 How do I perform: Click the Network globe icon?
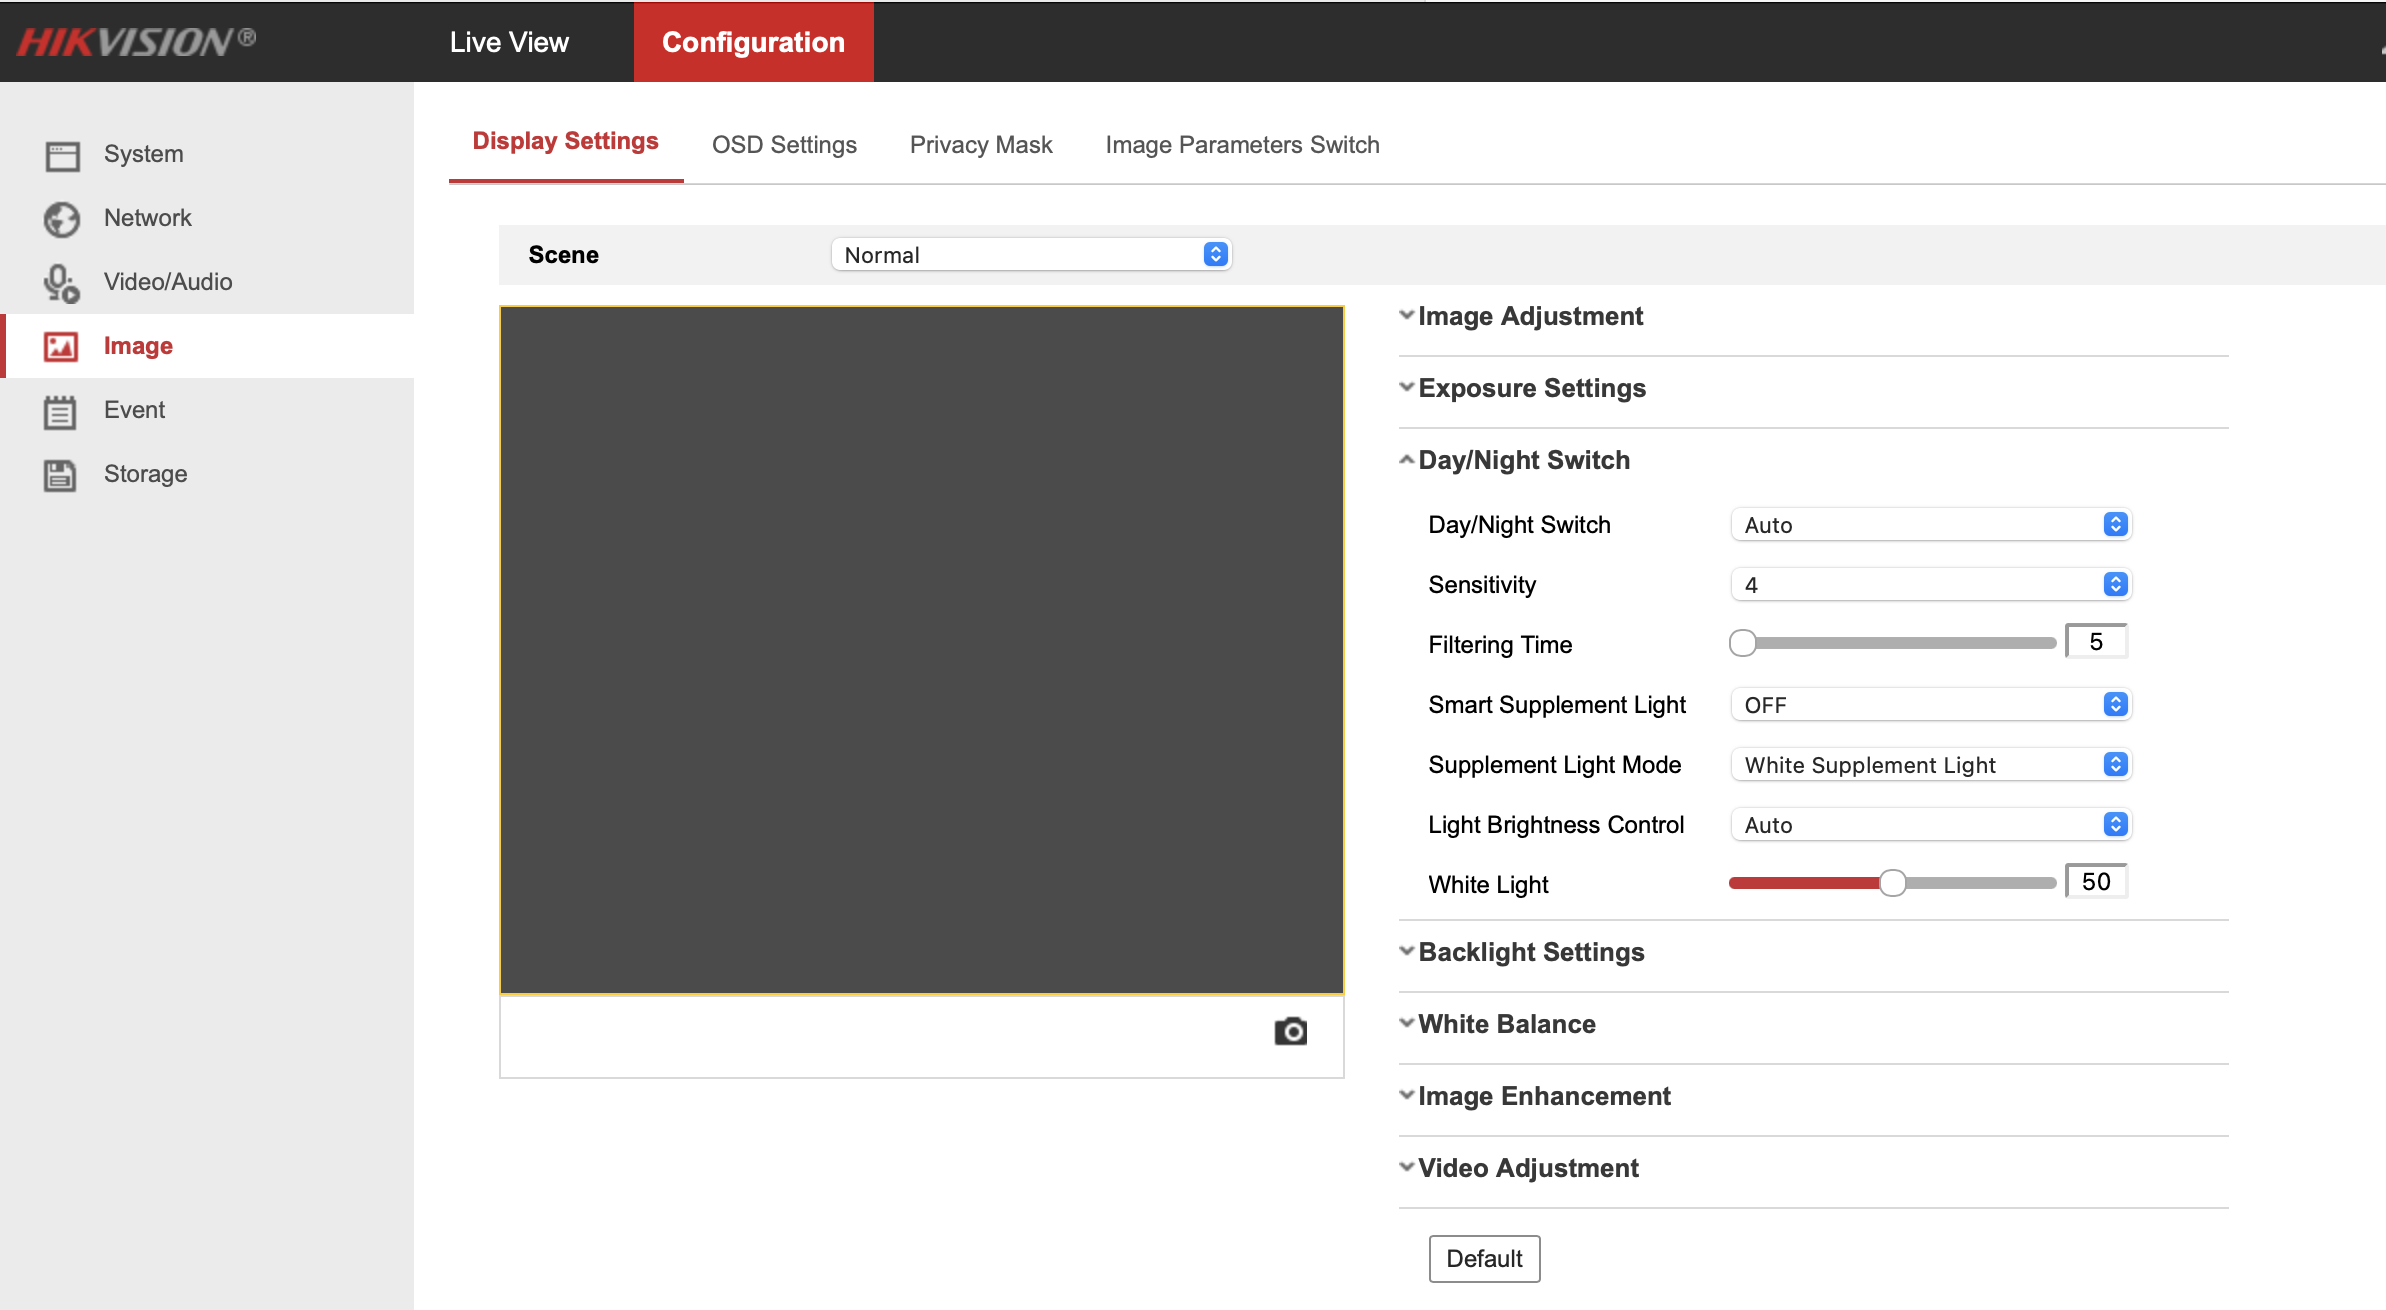coord(62,219)
